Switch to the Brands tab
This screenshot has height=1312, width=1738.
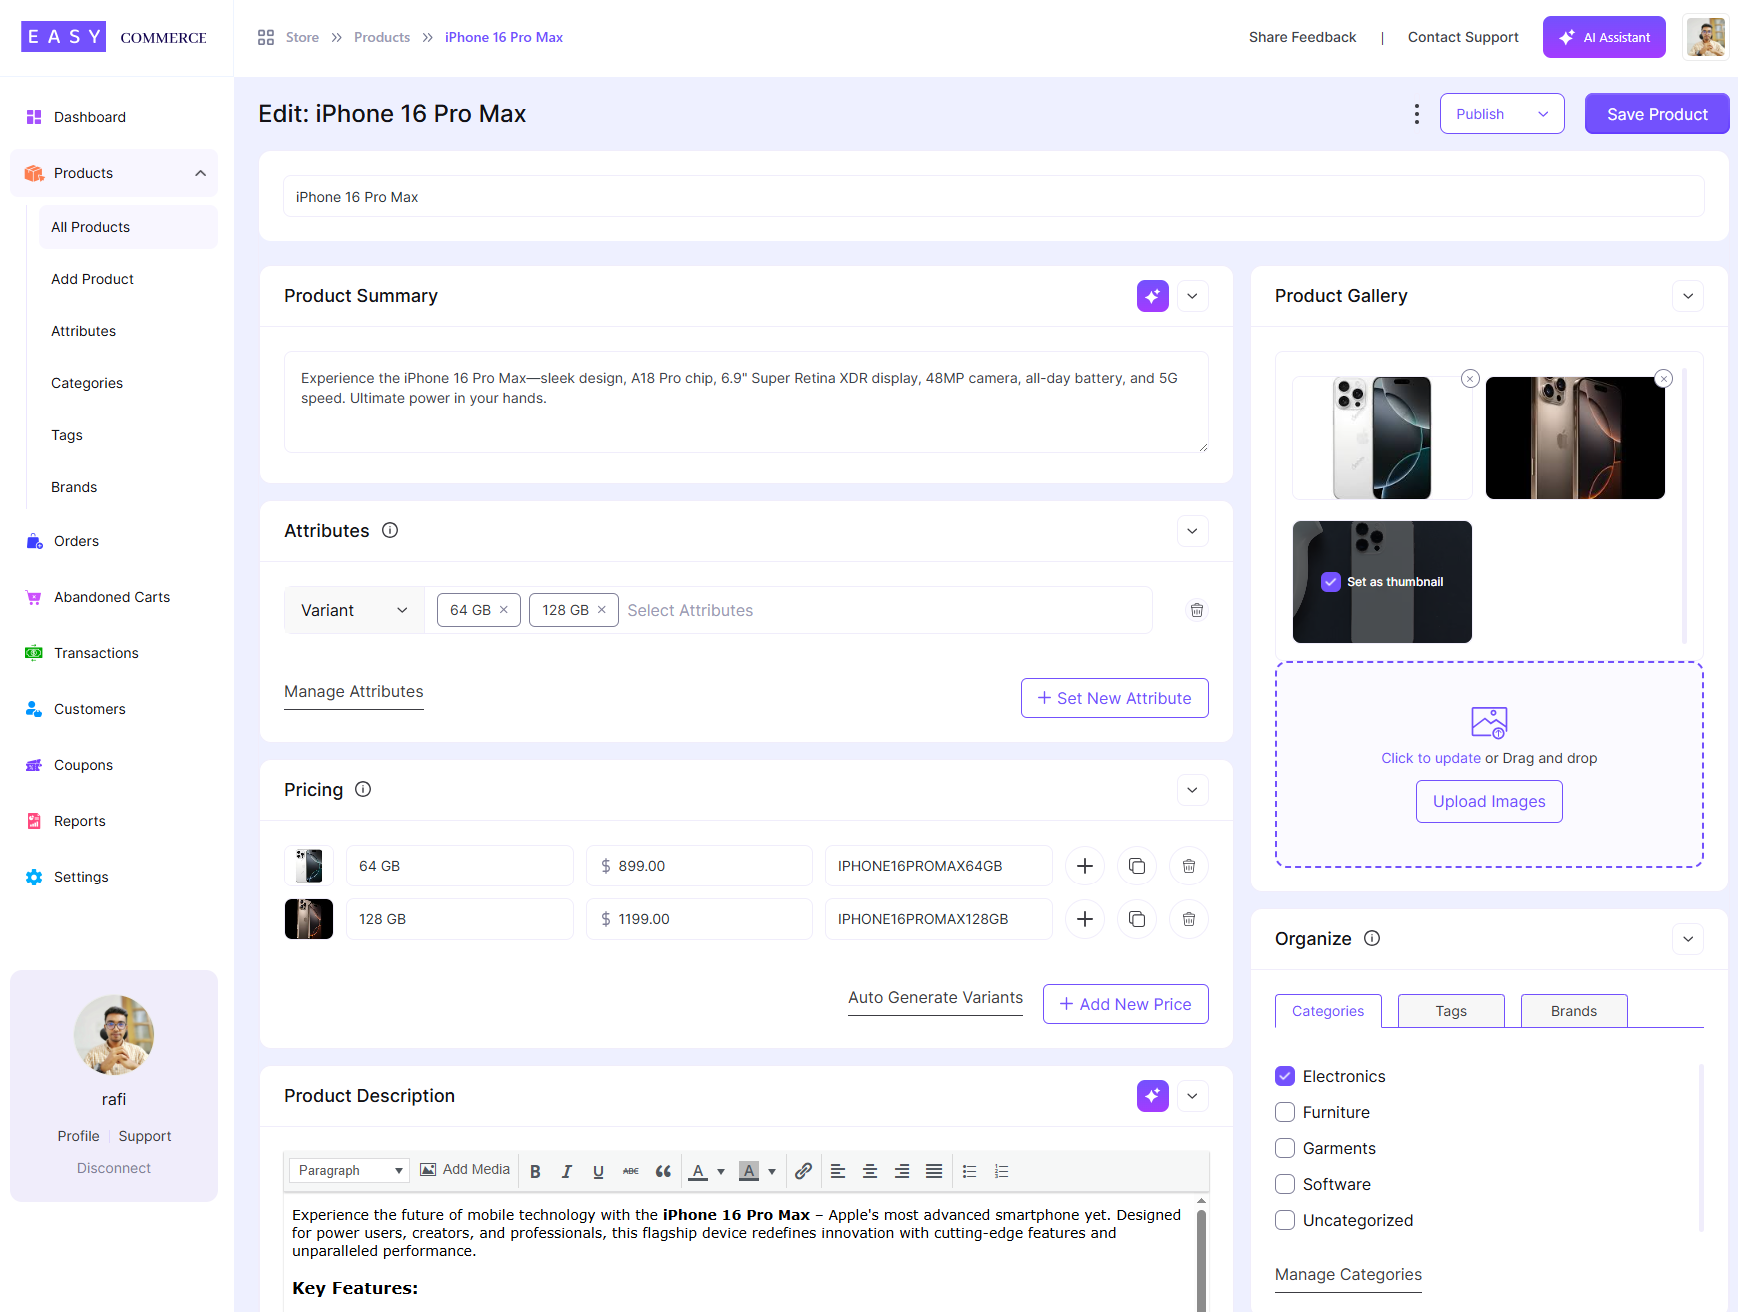pos(1574,1011)
